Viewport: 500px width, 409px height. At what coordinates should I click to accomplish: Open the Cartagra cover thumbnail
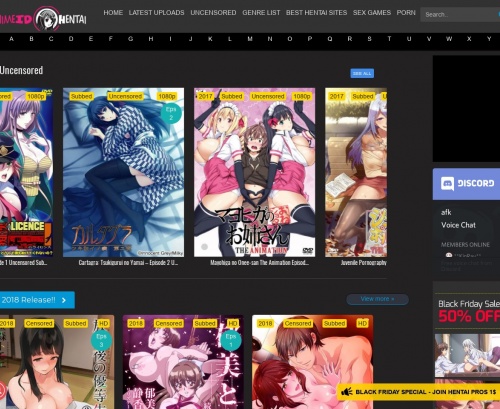coord(123,172)
